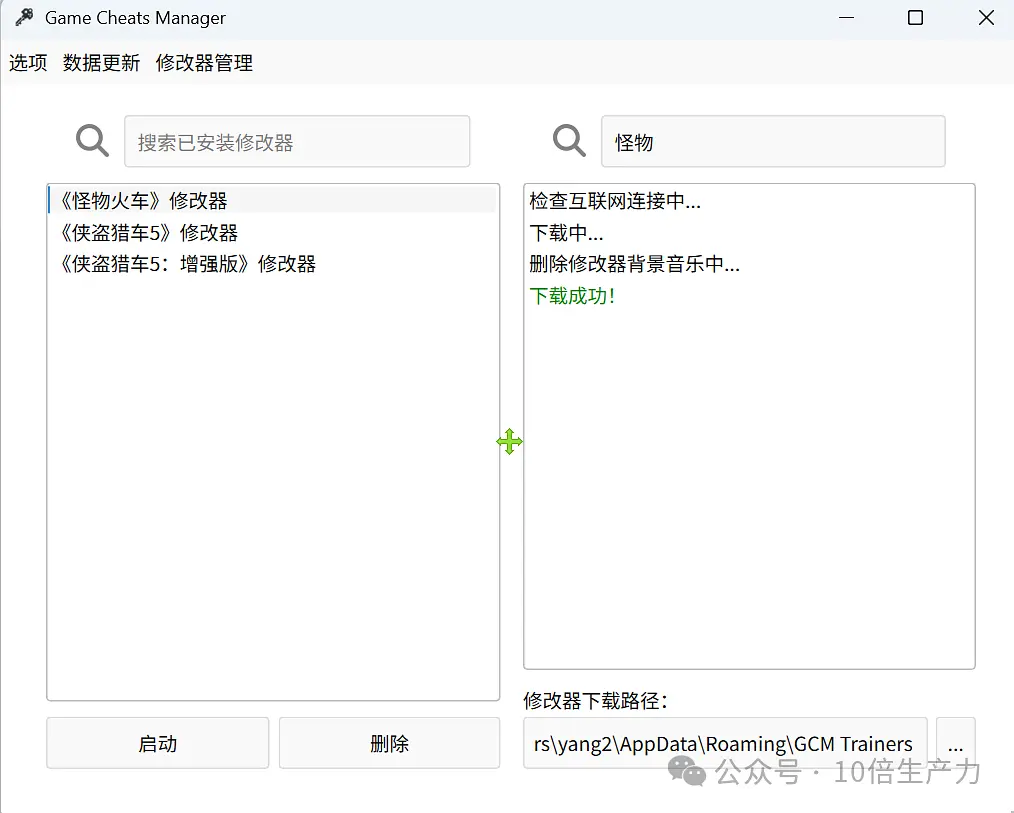Click the 删除修改器背景音乐中... log entry
The width and height of the screenshot is (1014, 813).
634,265
